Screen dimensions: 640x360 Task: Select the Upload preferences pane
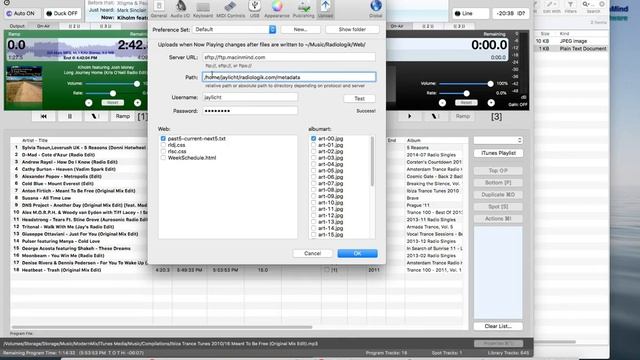pos(325,9)
